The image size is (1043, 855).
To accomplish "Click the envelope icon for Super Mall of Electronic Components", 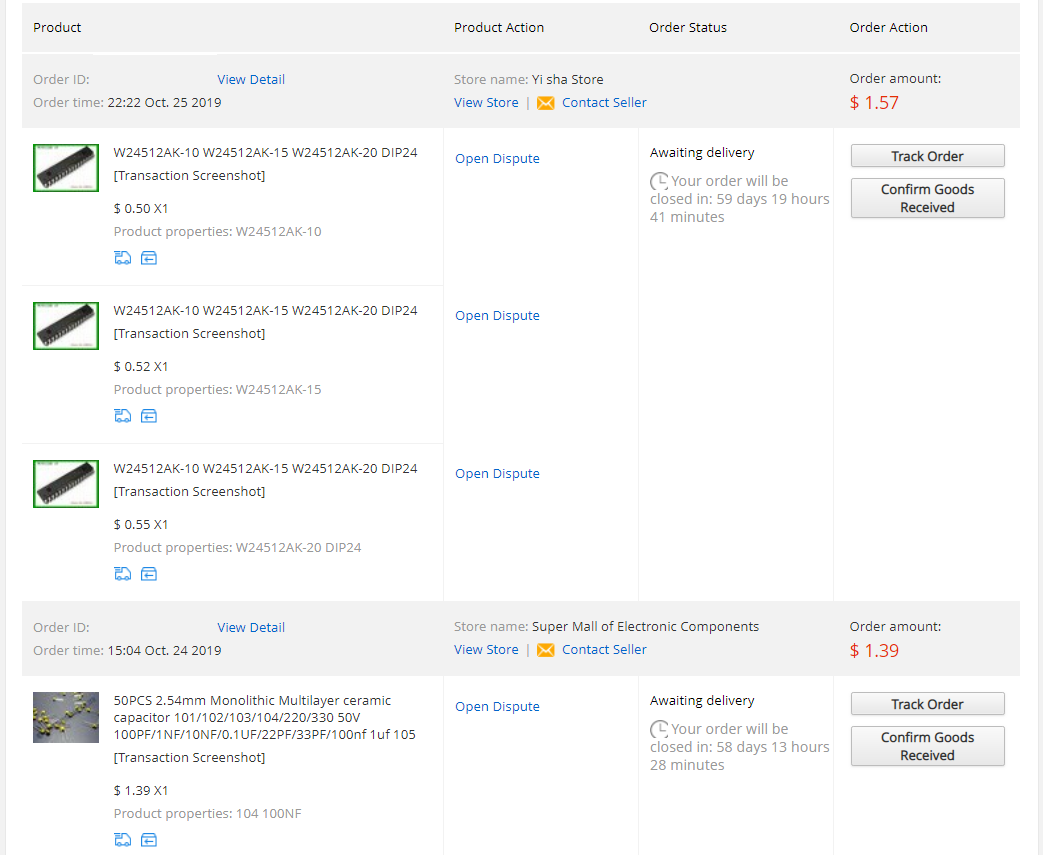I will [x=546, y=650].
